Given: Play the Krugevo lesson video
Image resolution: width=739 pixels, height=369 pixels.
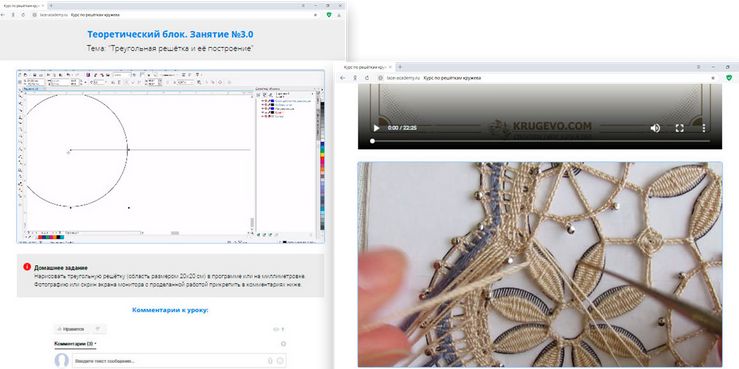Looking at the screenshot, I should (x=376, y=128).
